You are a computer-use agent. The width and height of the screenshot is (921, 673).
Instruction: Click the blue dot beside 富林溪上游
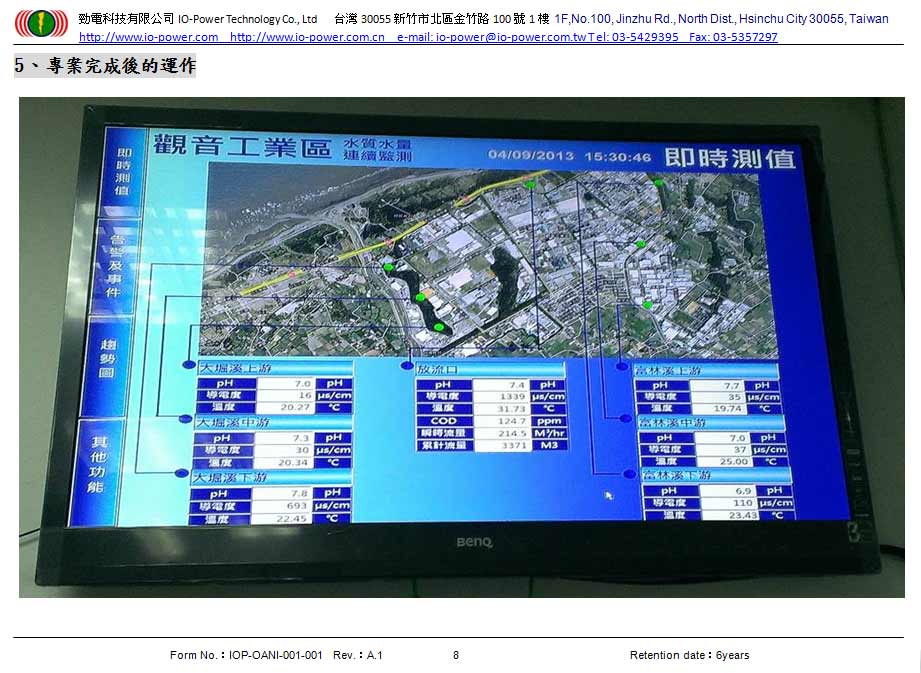point(623,368)
